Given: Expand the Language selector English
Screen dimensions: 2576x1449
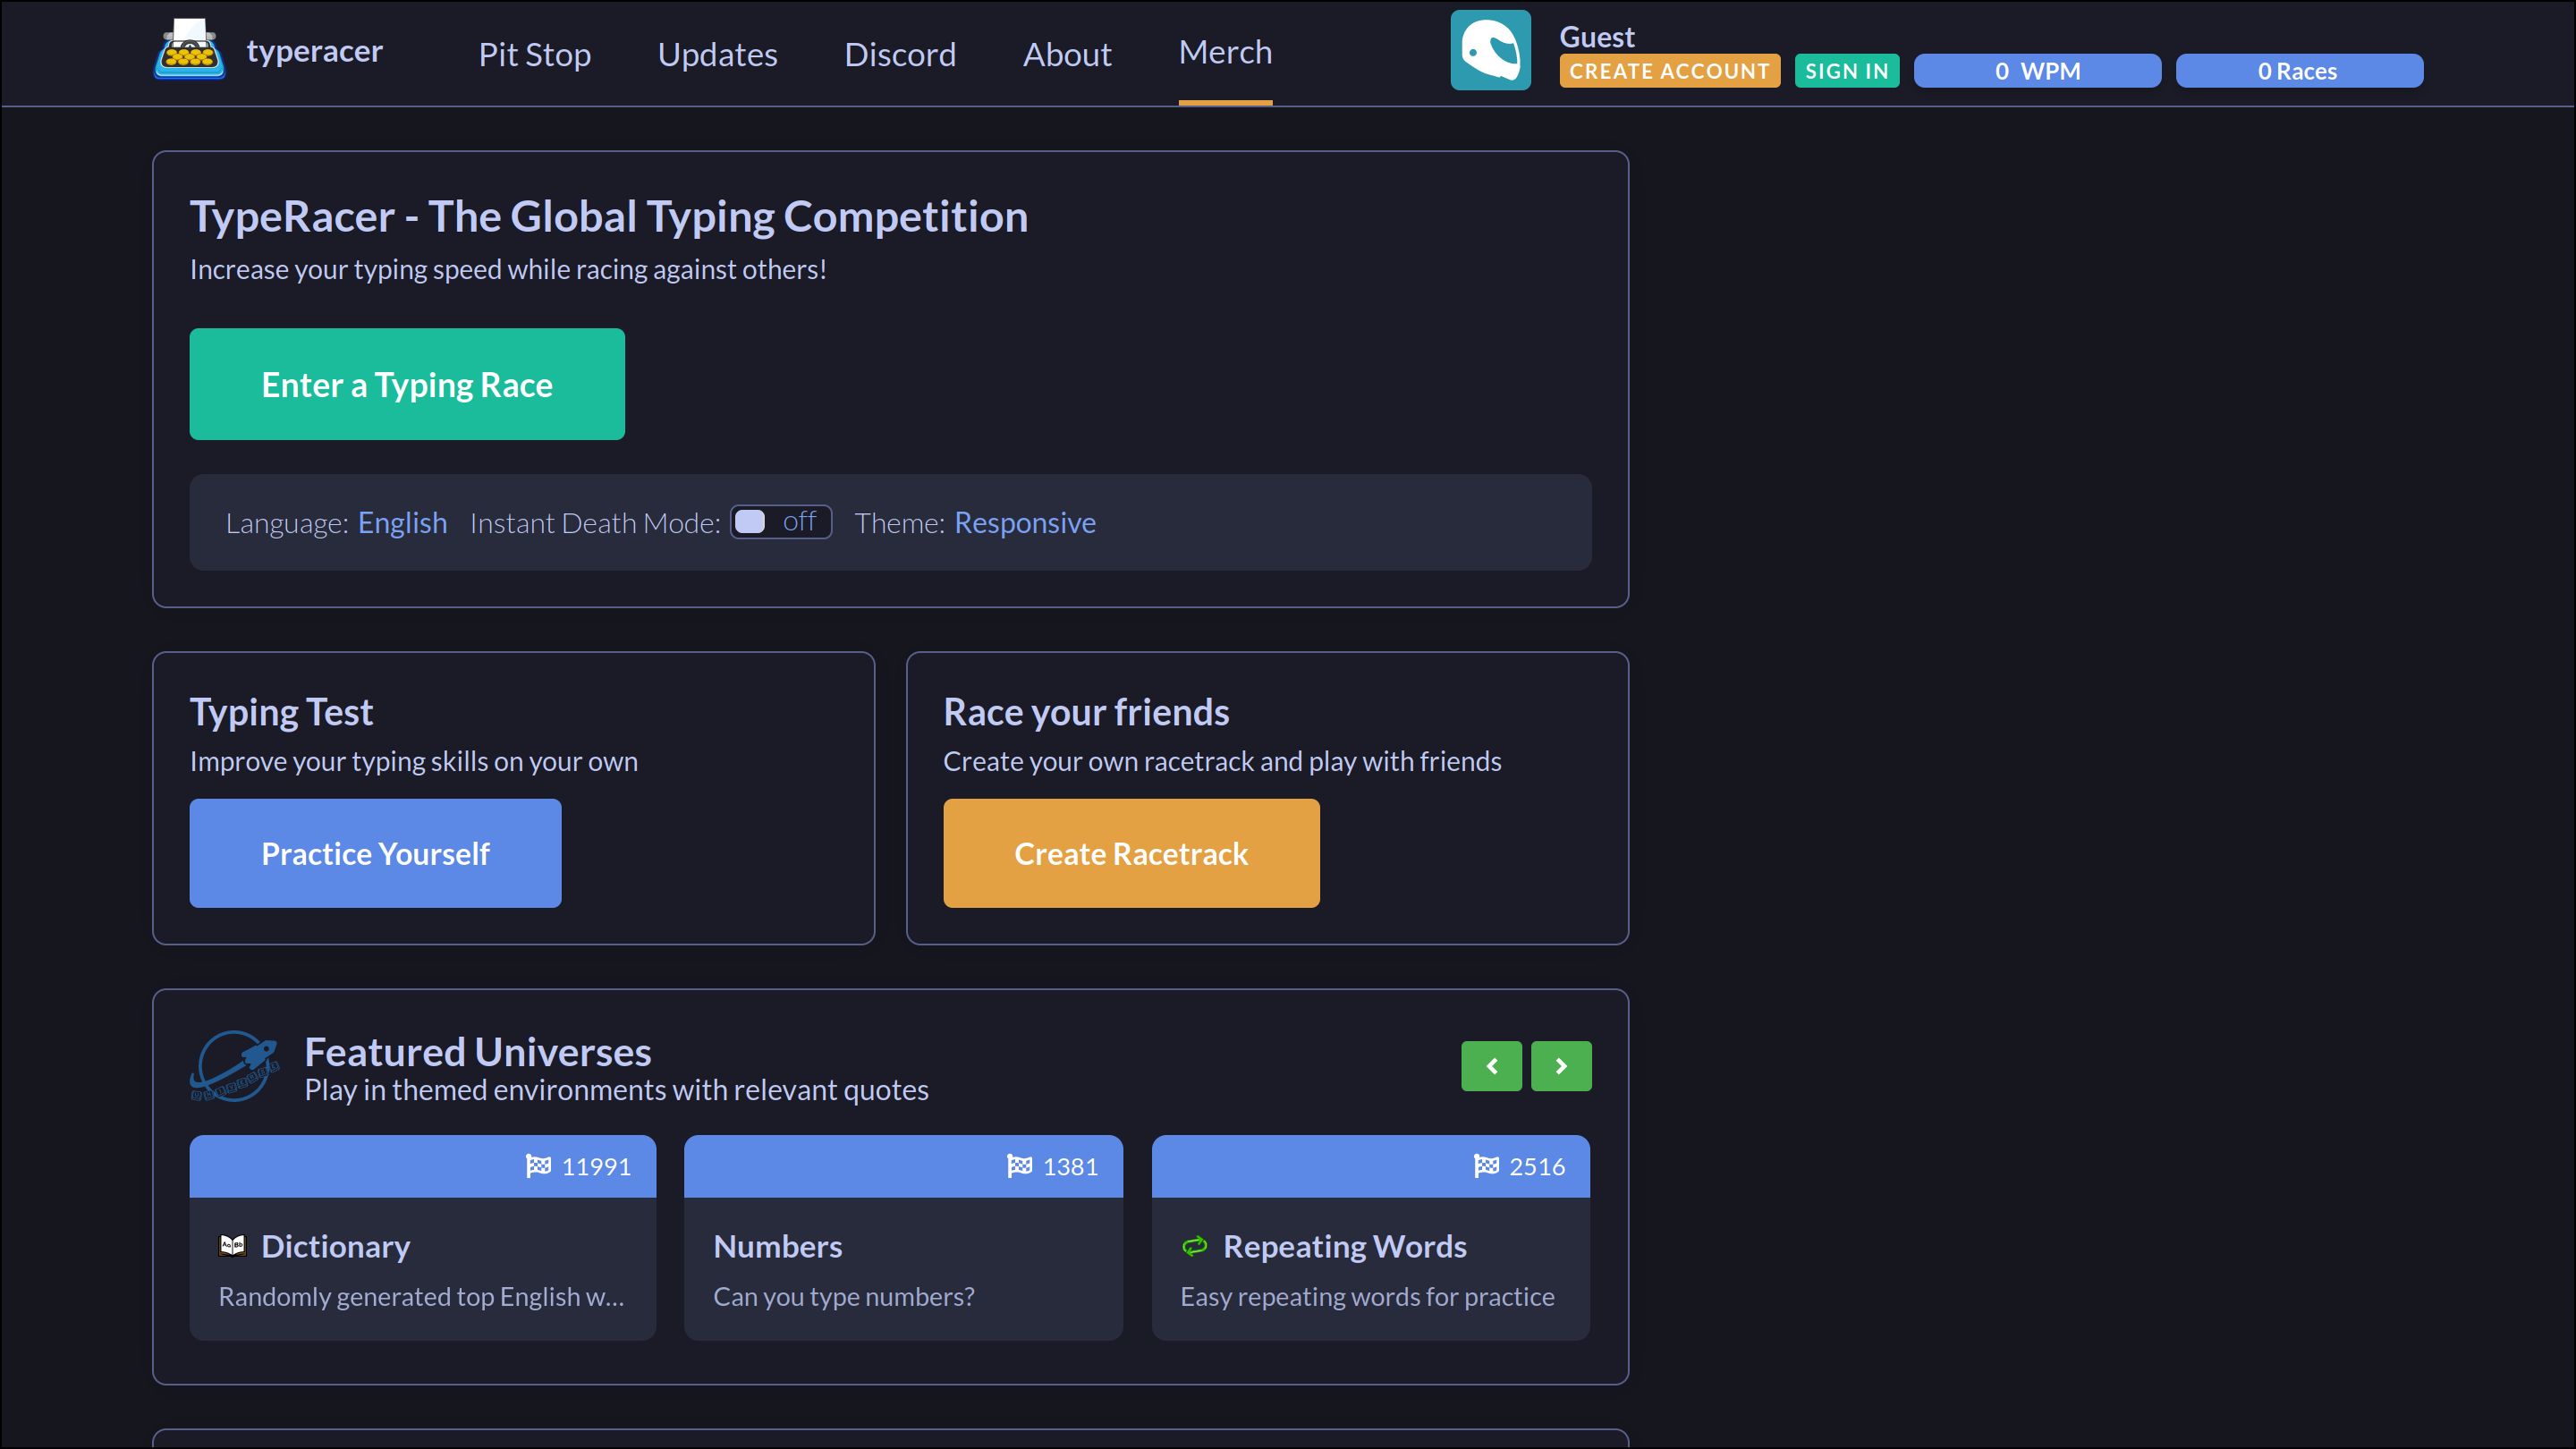Looking at the screenshot, I should 402,522.
